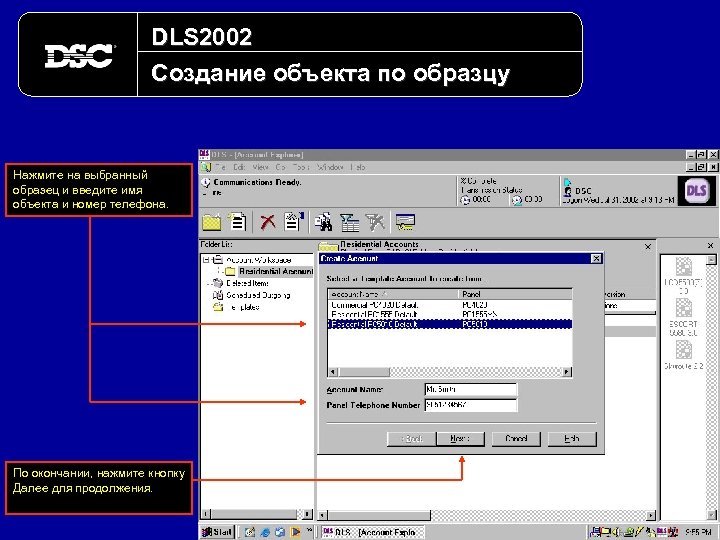Select the Residential PC1555 Default template row

click(450, 315)
